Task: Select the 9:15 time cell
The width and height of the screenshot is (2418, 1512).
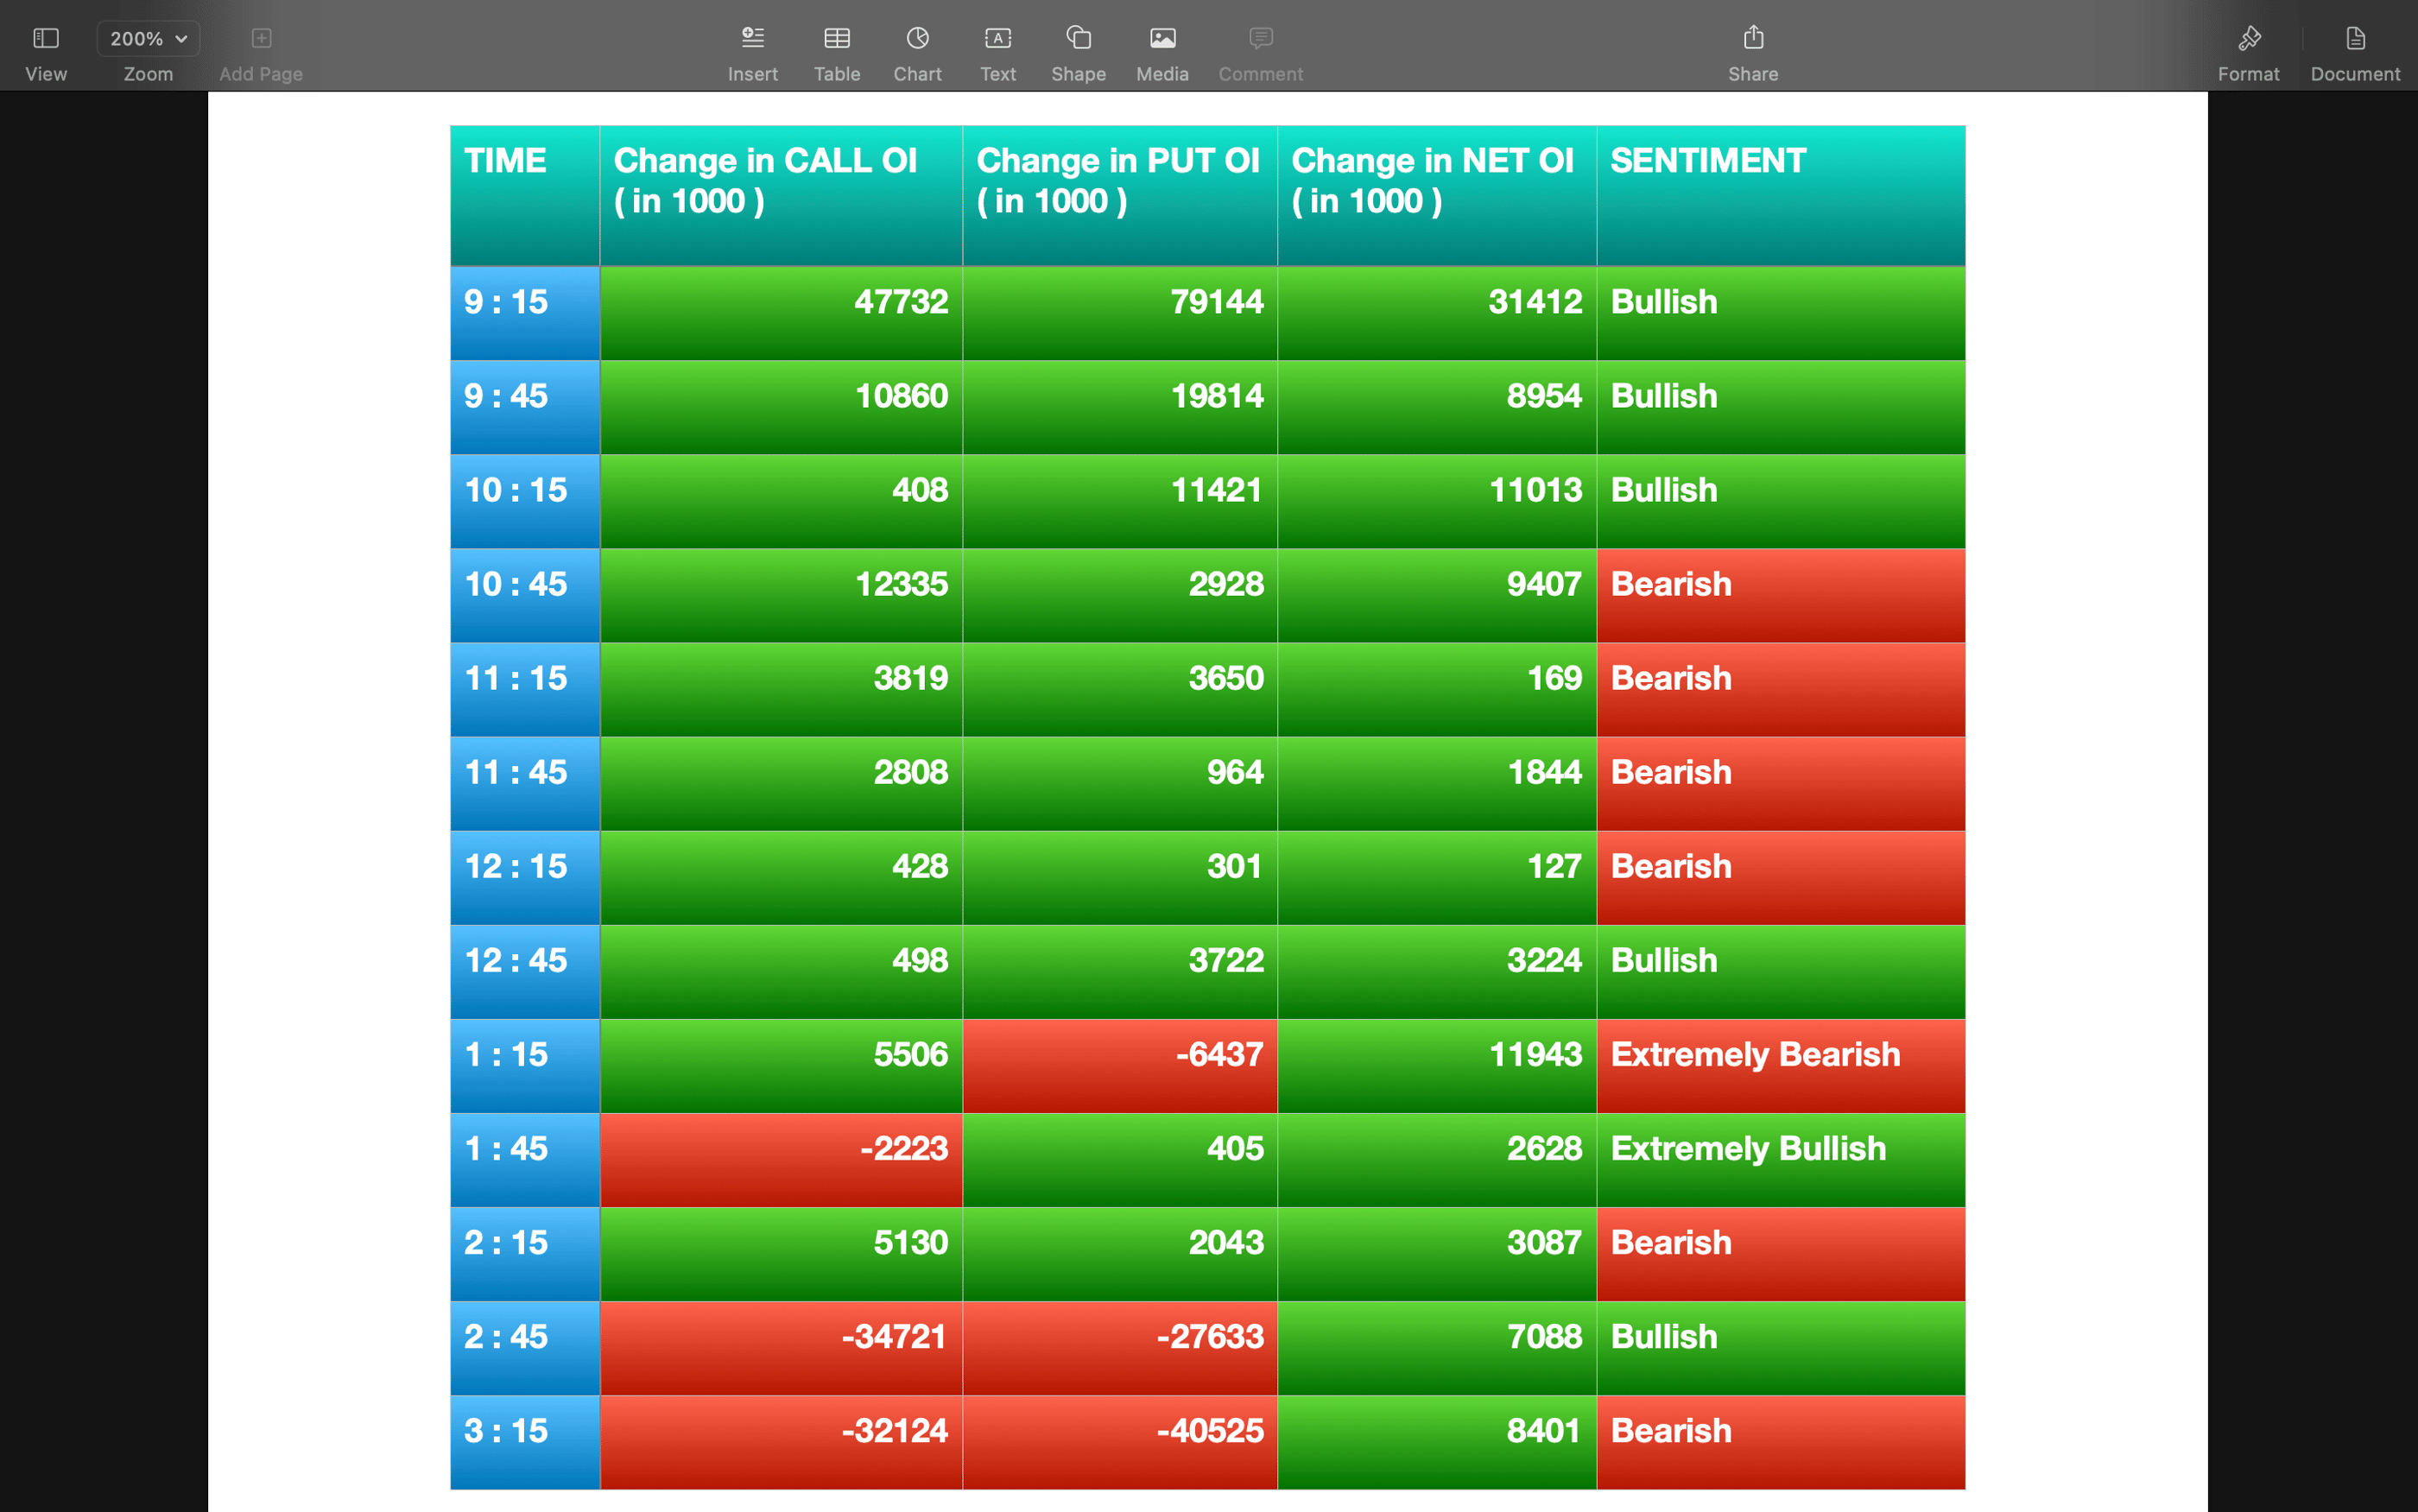Action: (523, 312)
